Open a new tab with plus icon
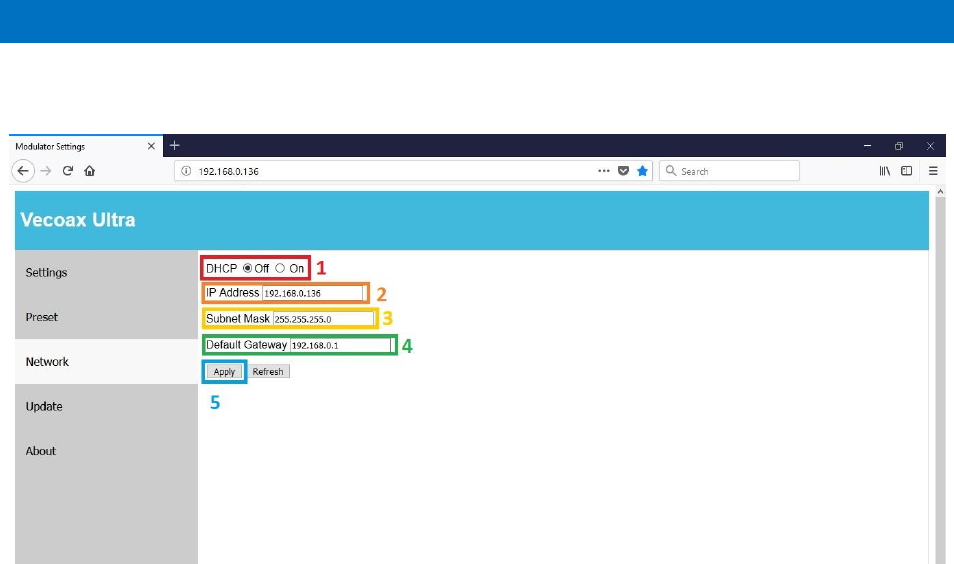Viewport: 954px width, 564px height. [175, 145]
